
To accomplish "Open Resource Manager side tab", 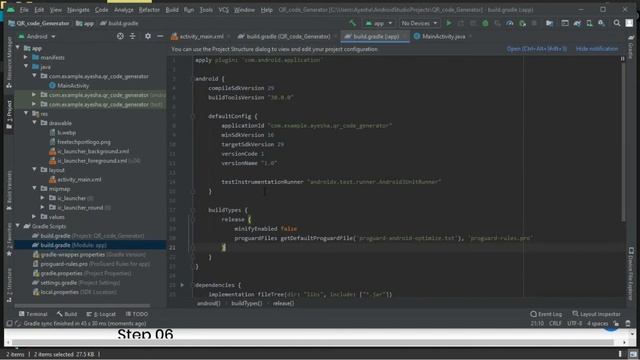I will 9,62.
